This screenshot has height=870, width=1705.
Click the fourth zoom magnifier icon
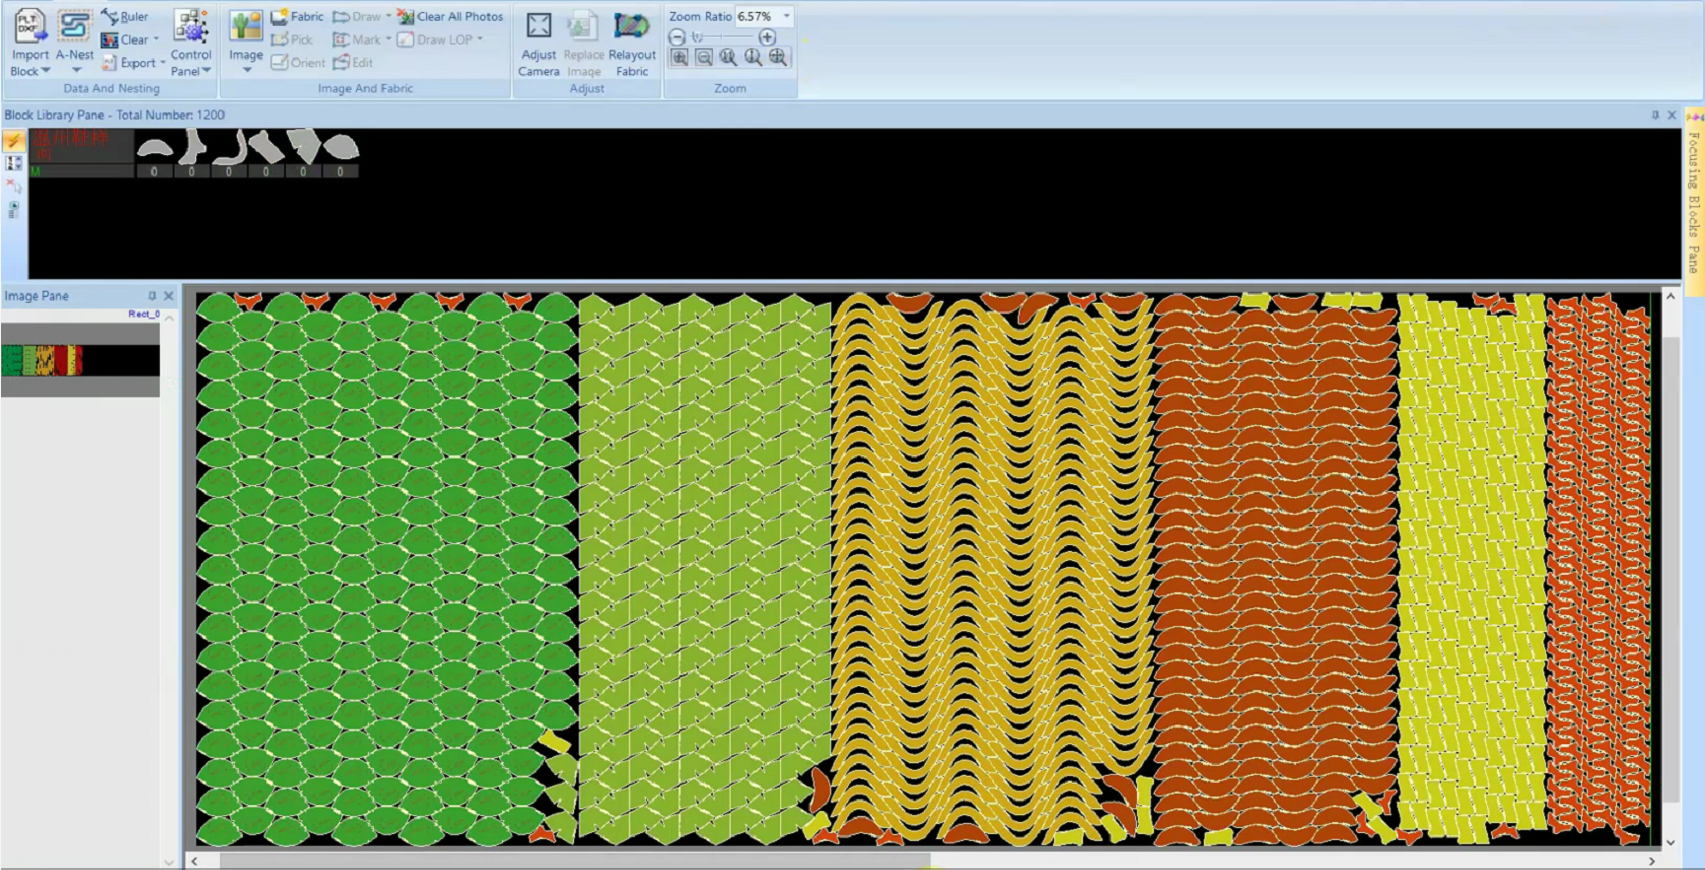[x=753, y=58]
